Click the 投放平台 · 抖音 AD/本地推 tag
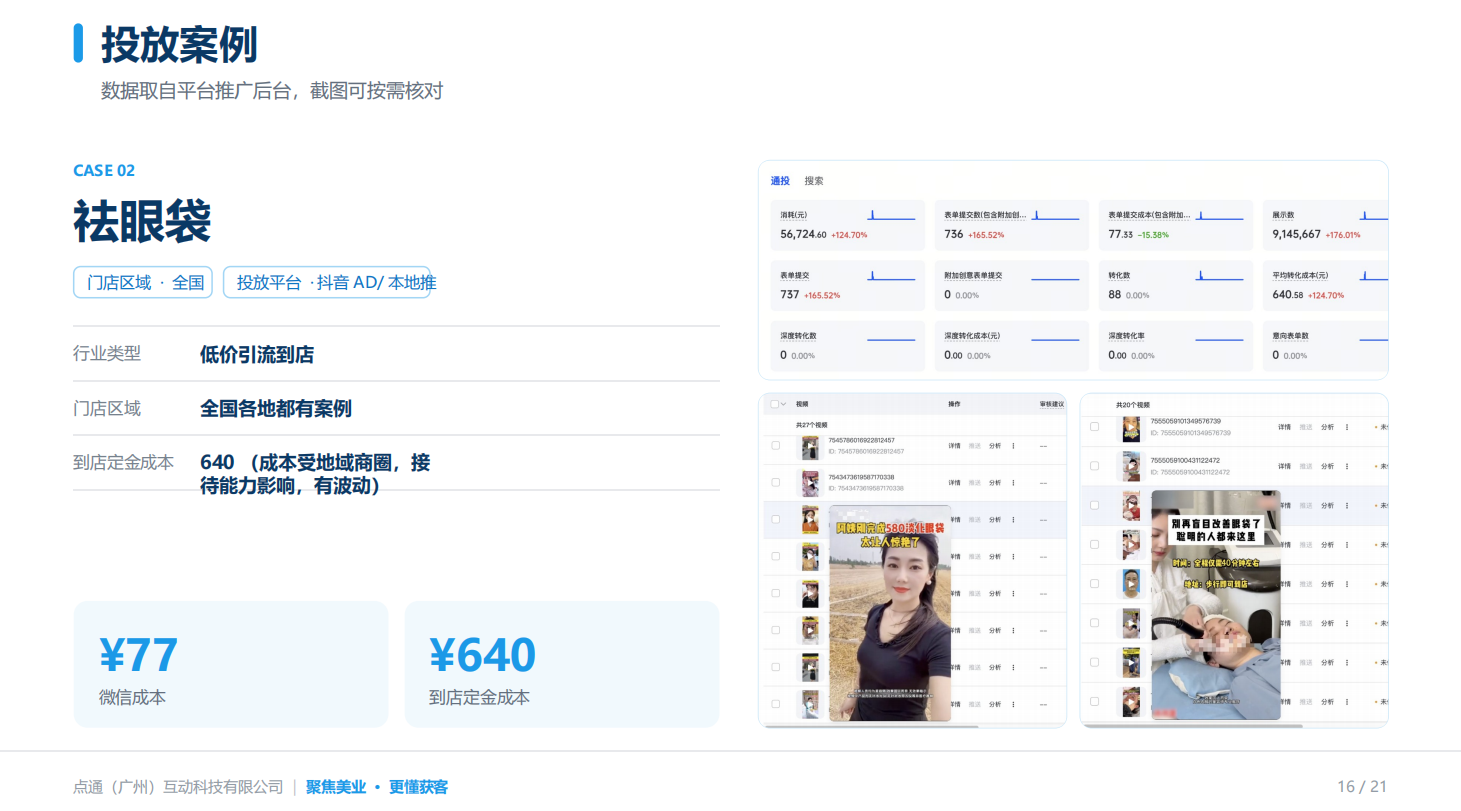The image size is (1461, 811). tap(327, 282)
